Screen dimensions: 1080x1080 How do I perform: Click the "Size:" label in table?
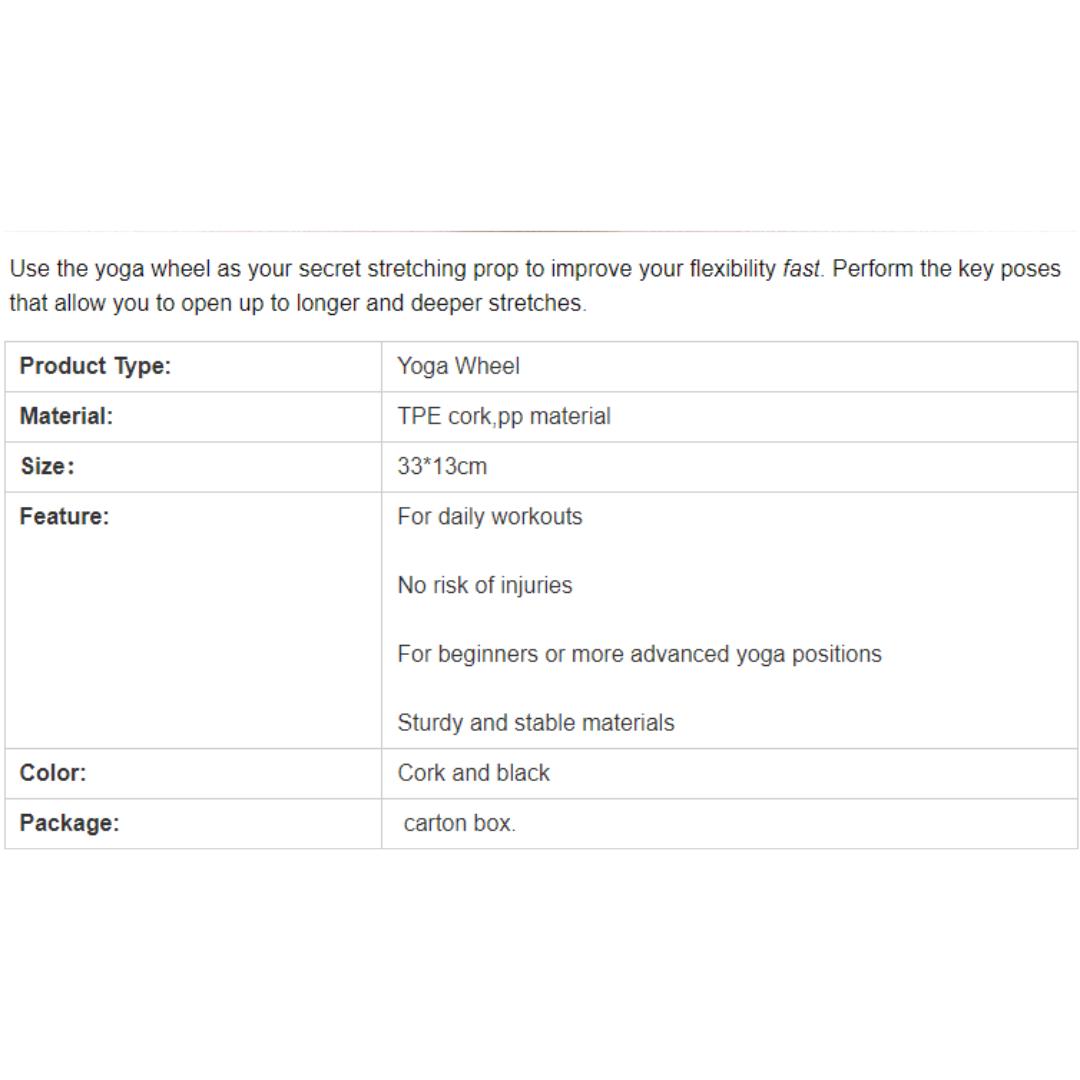(x=47, y=466)
